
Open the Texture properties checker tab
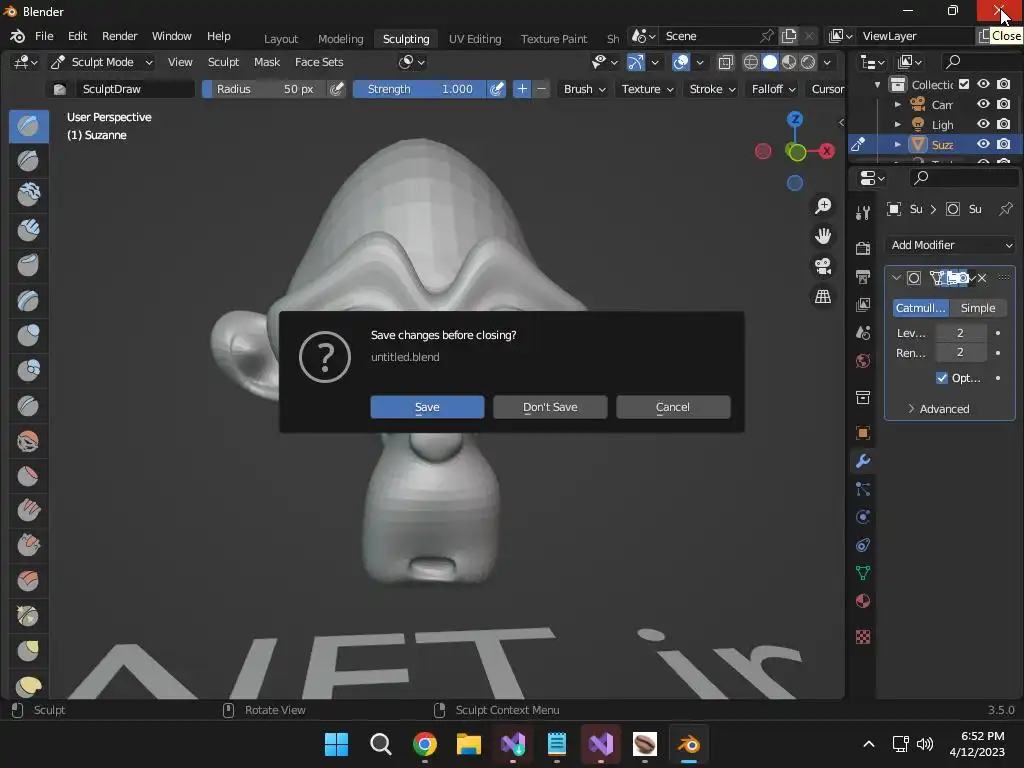pyautogui.click(x=863, y=637)
